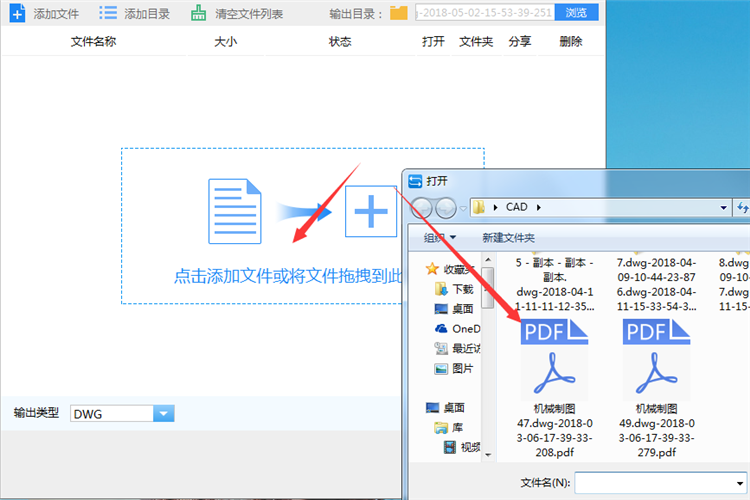Viewport: 750px width, 500px height.
Task: Select the 7.dwg-2018-04-09 file name
Action: click(x=656, y=284)
